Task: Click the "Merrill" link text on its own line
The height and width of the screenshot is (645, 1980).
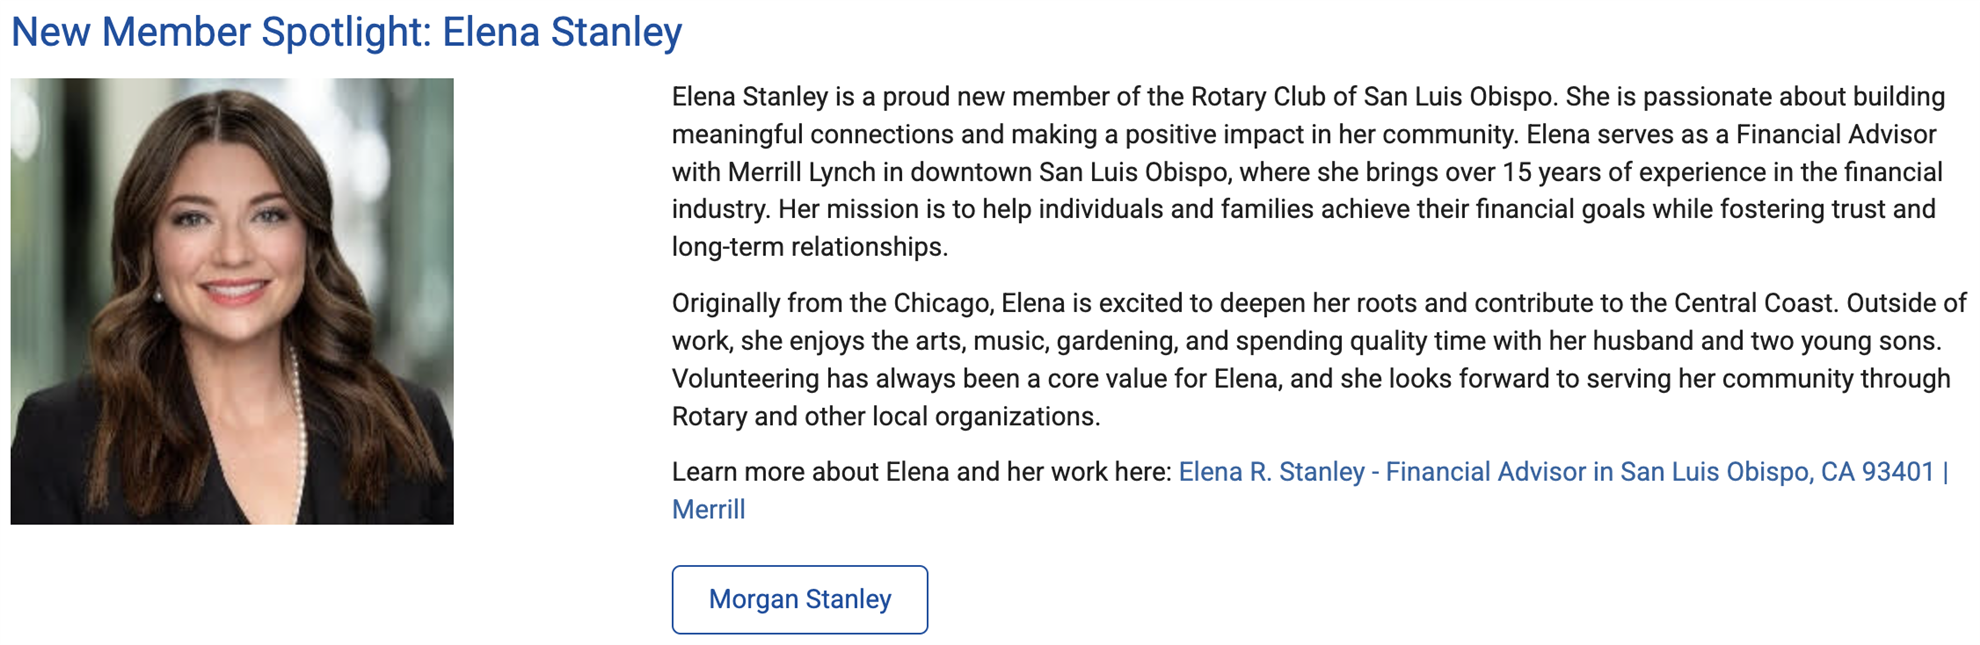Action: click(x=708, y=510)
